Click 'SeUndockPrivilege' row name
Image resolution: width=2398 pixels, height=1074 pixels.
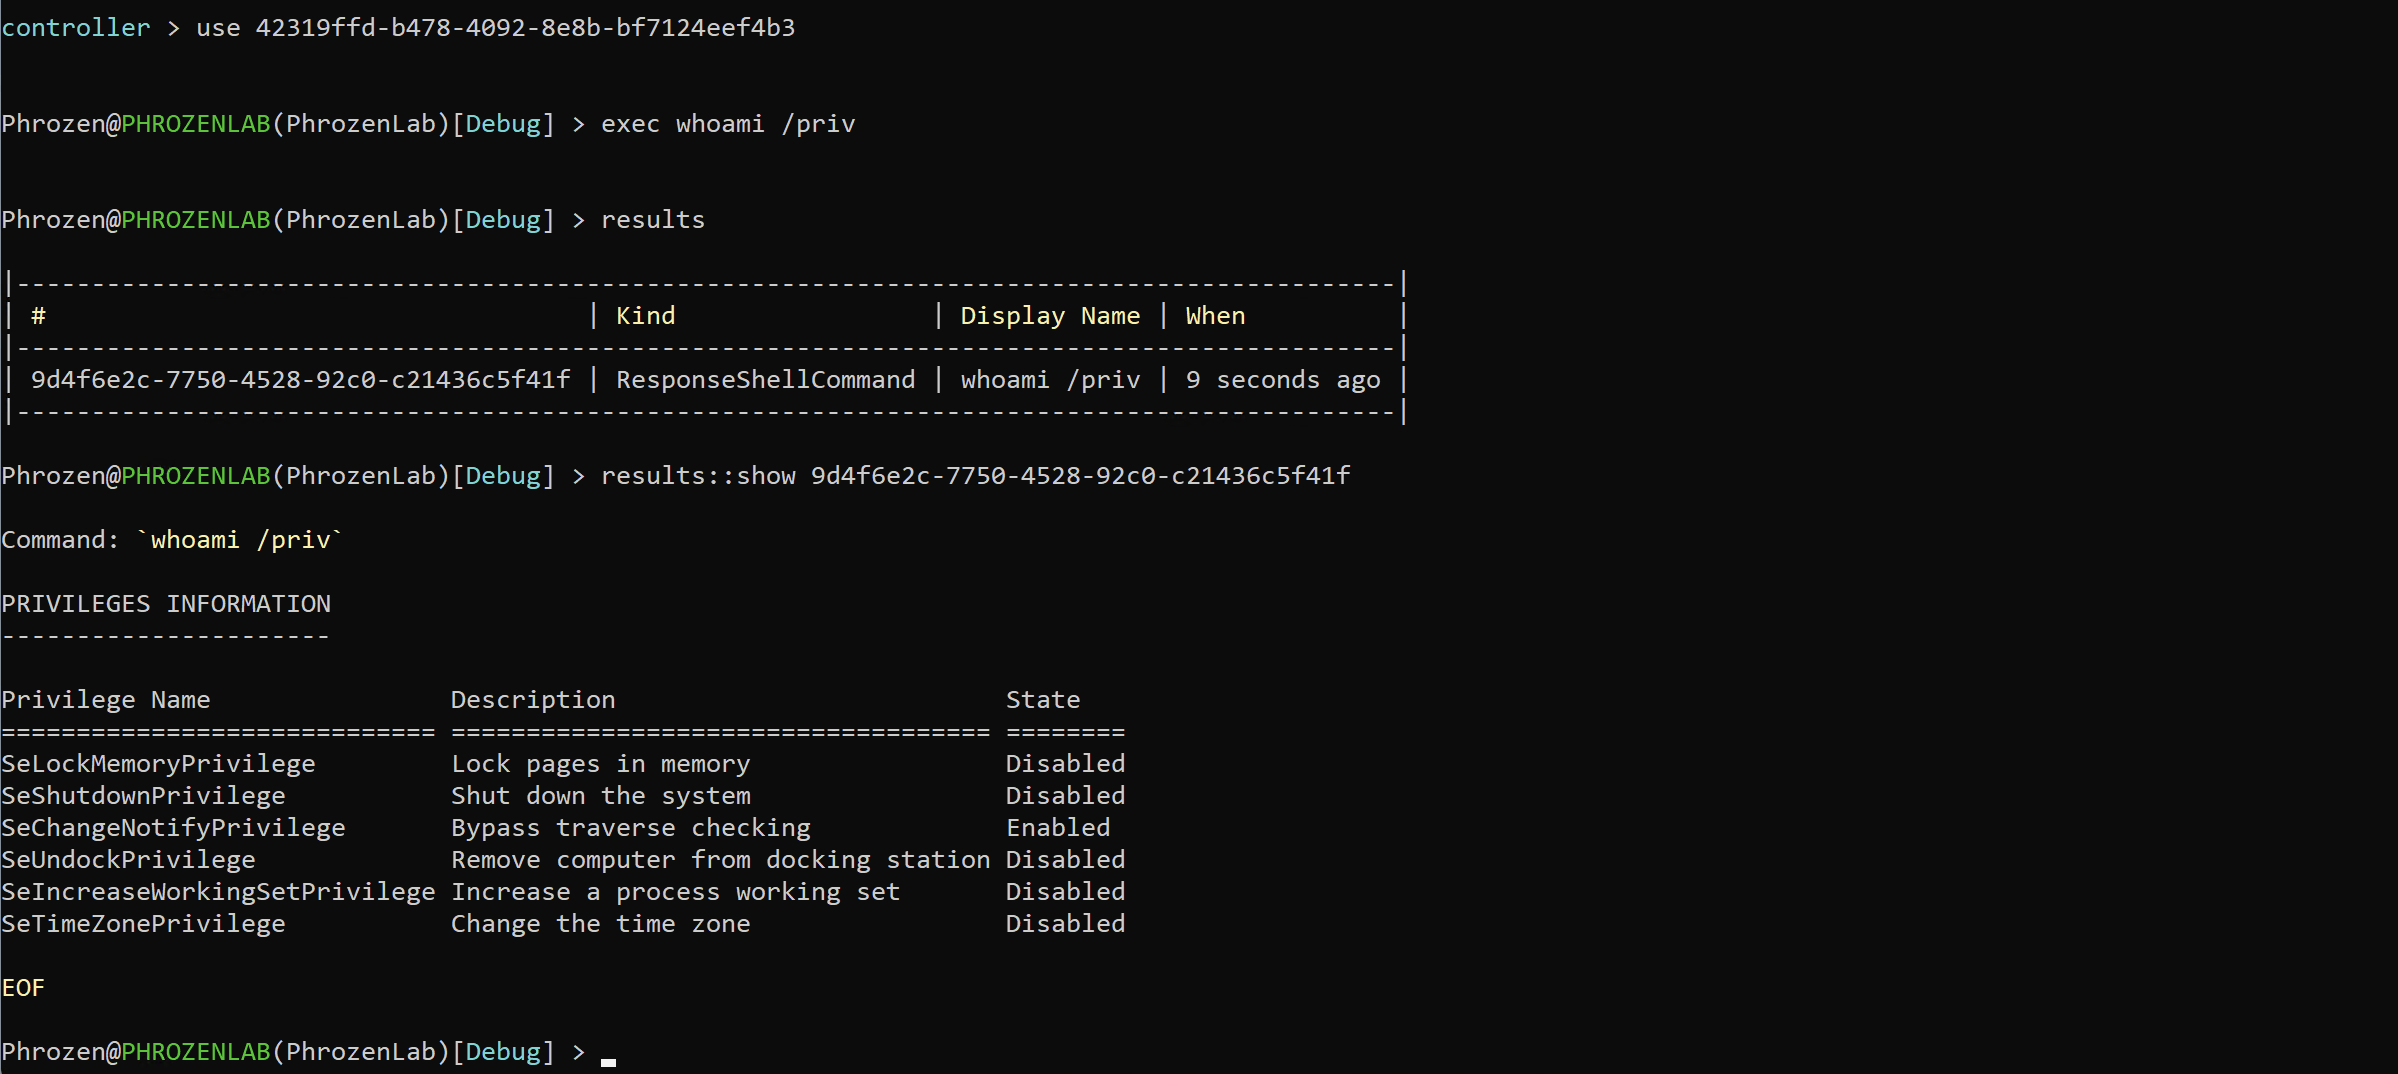(128, 860)
